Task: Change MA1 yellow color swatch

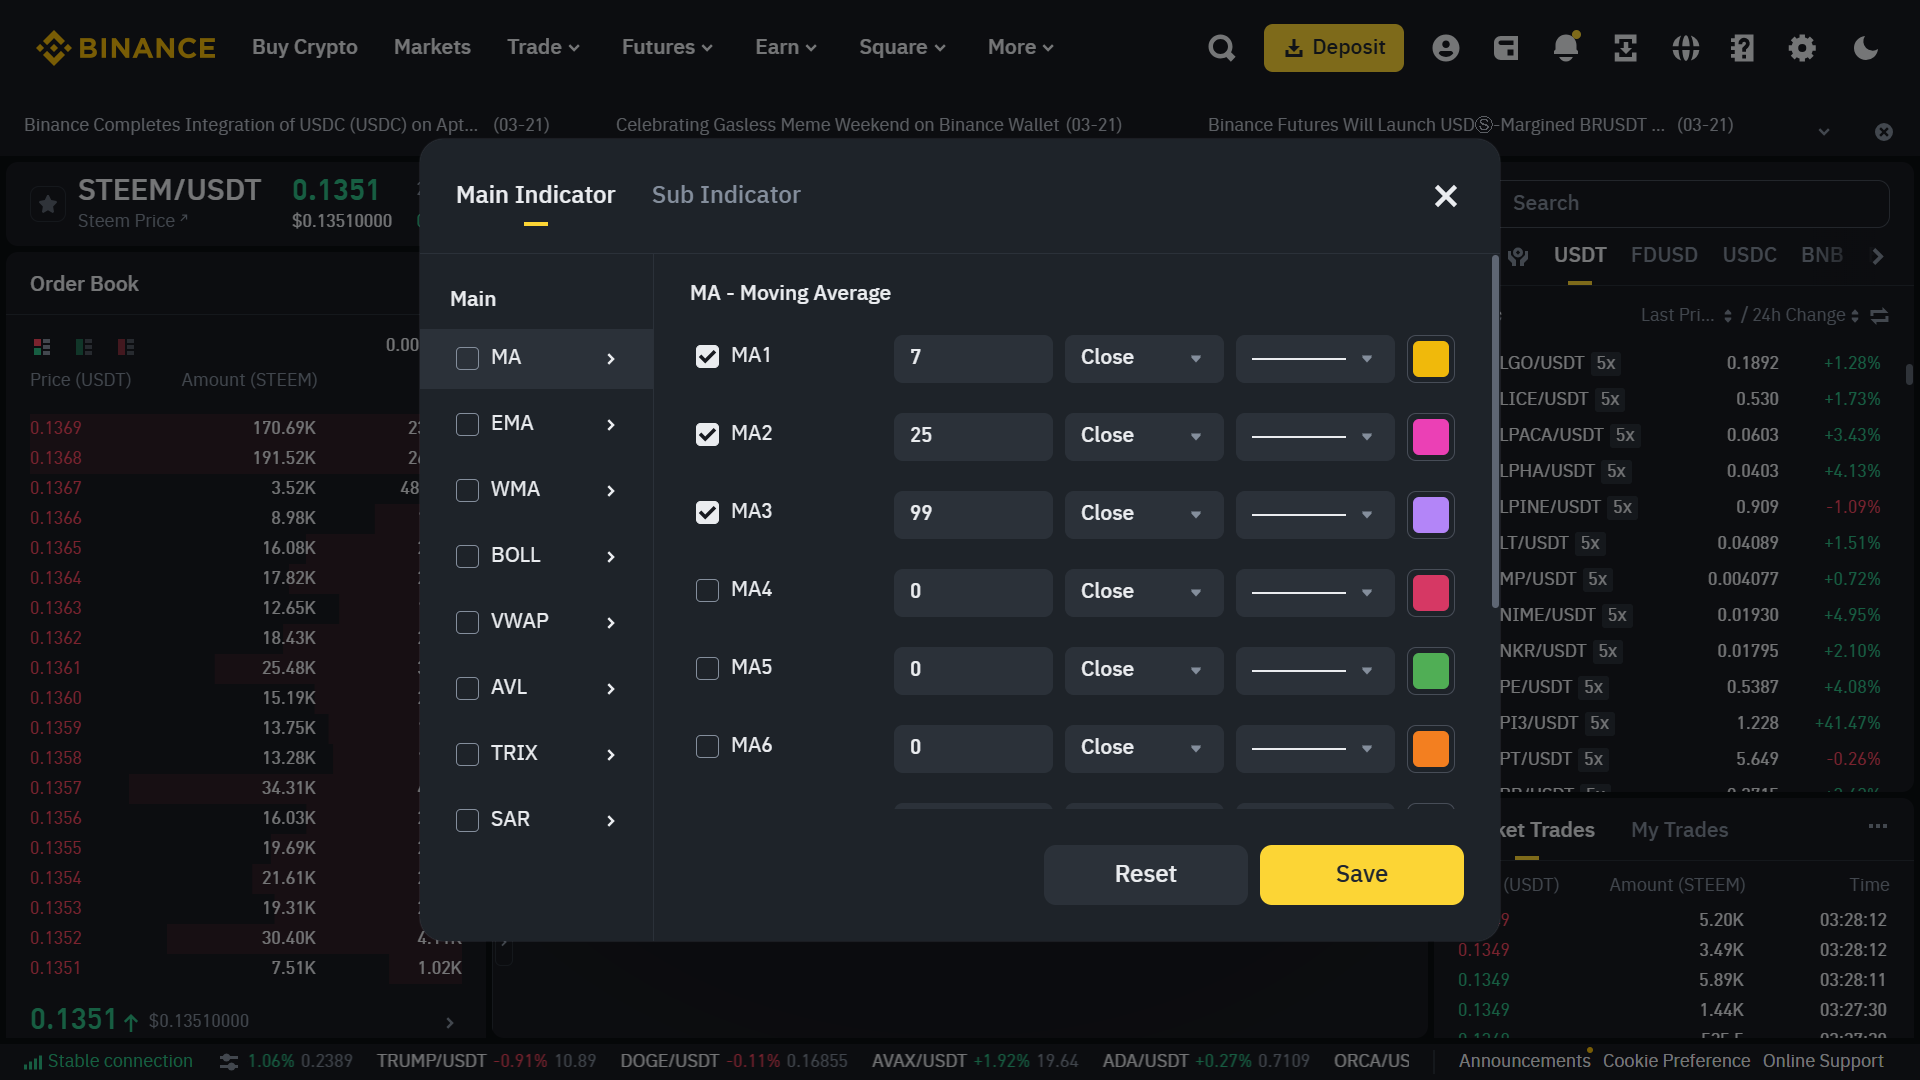Action: [x=1431, y=359]
